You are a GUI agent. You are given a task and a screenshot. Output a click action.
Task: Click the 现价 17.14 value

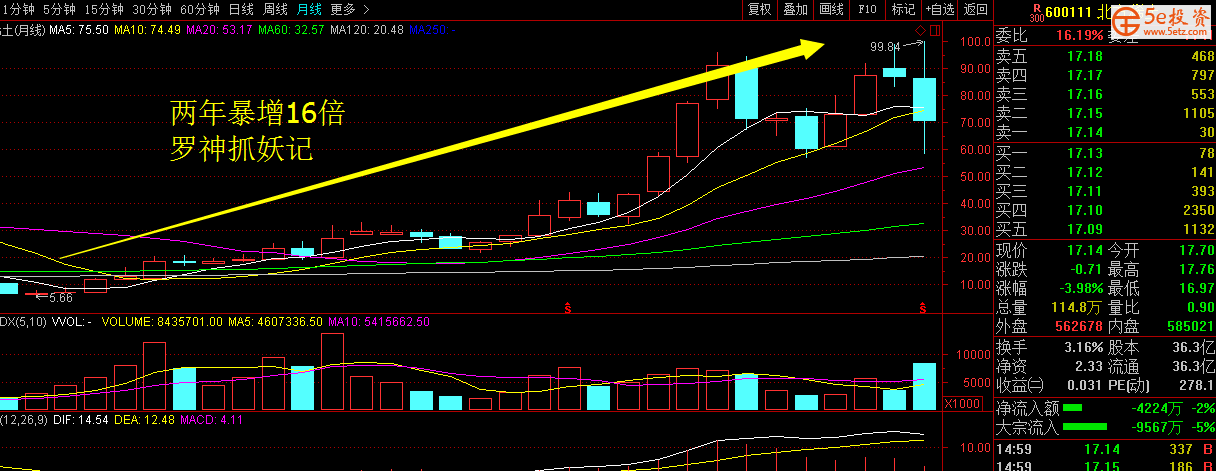click(x=1085, y=250)
